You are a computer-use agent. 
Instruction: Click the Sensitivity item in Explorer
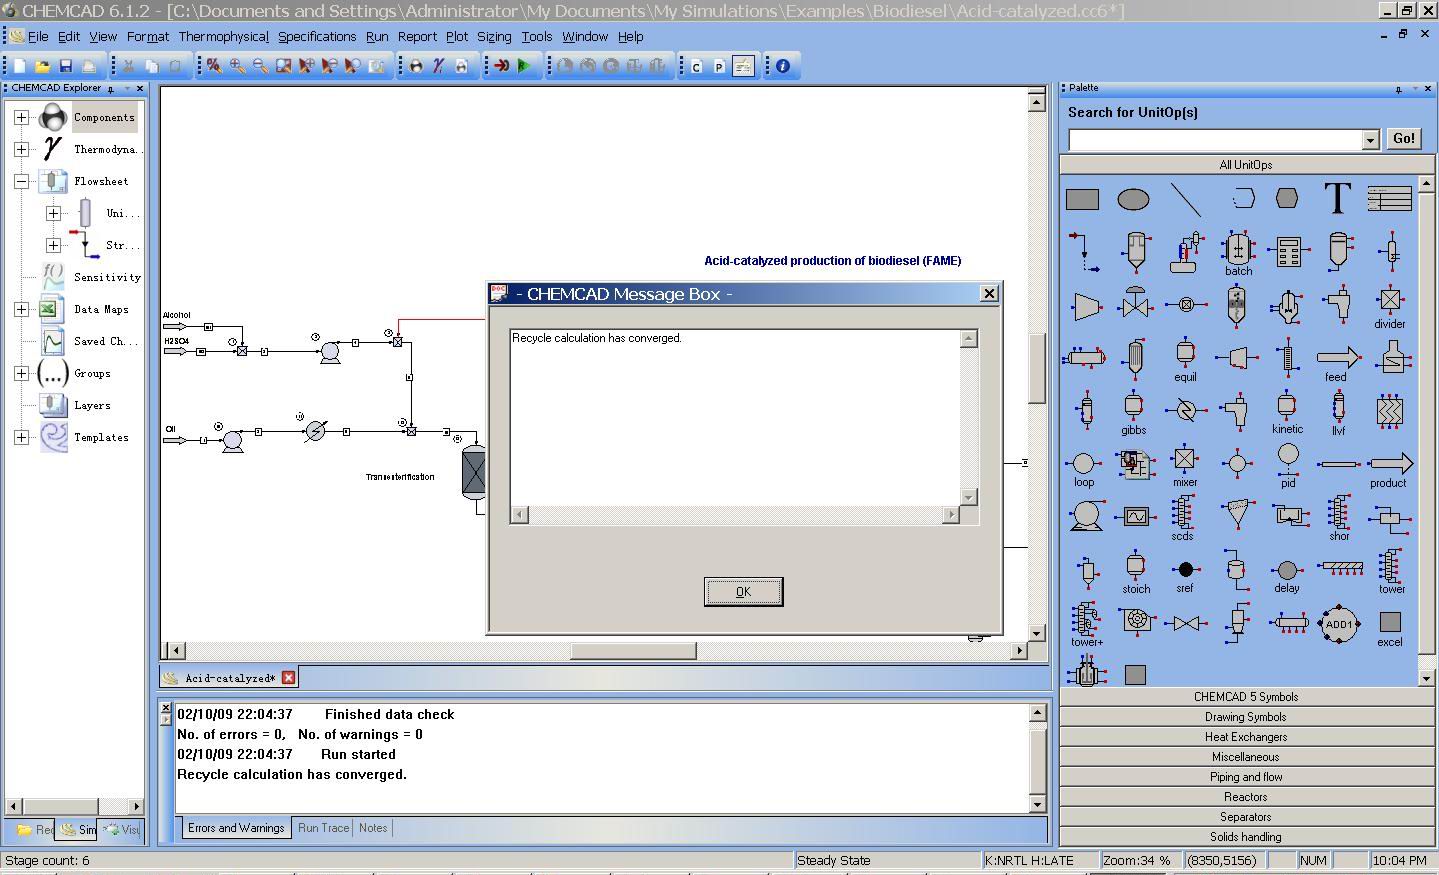coord(107,277)
